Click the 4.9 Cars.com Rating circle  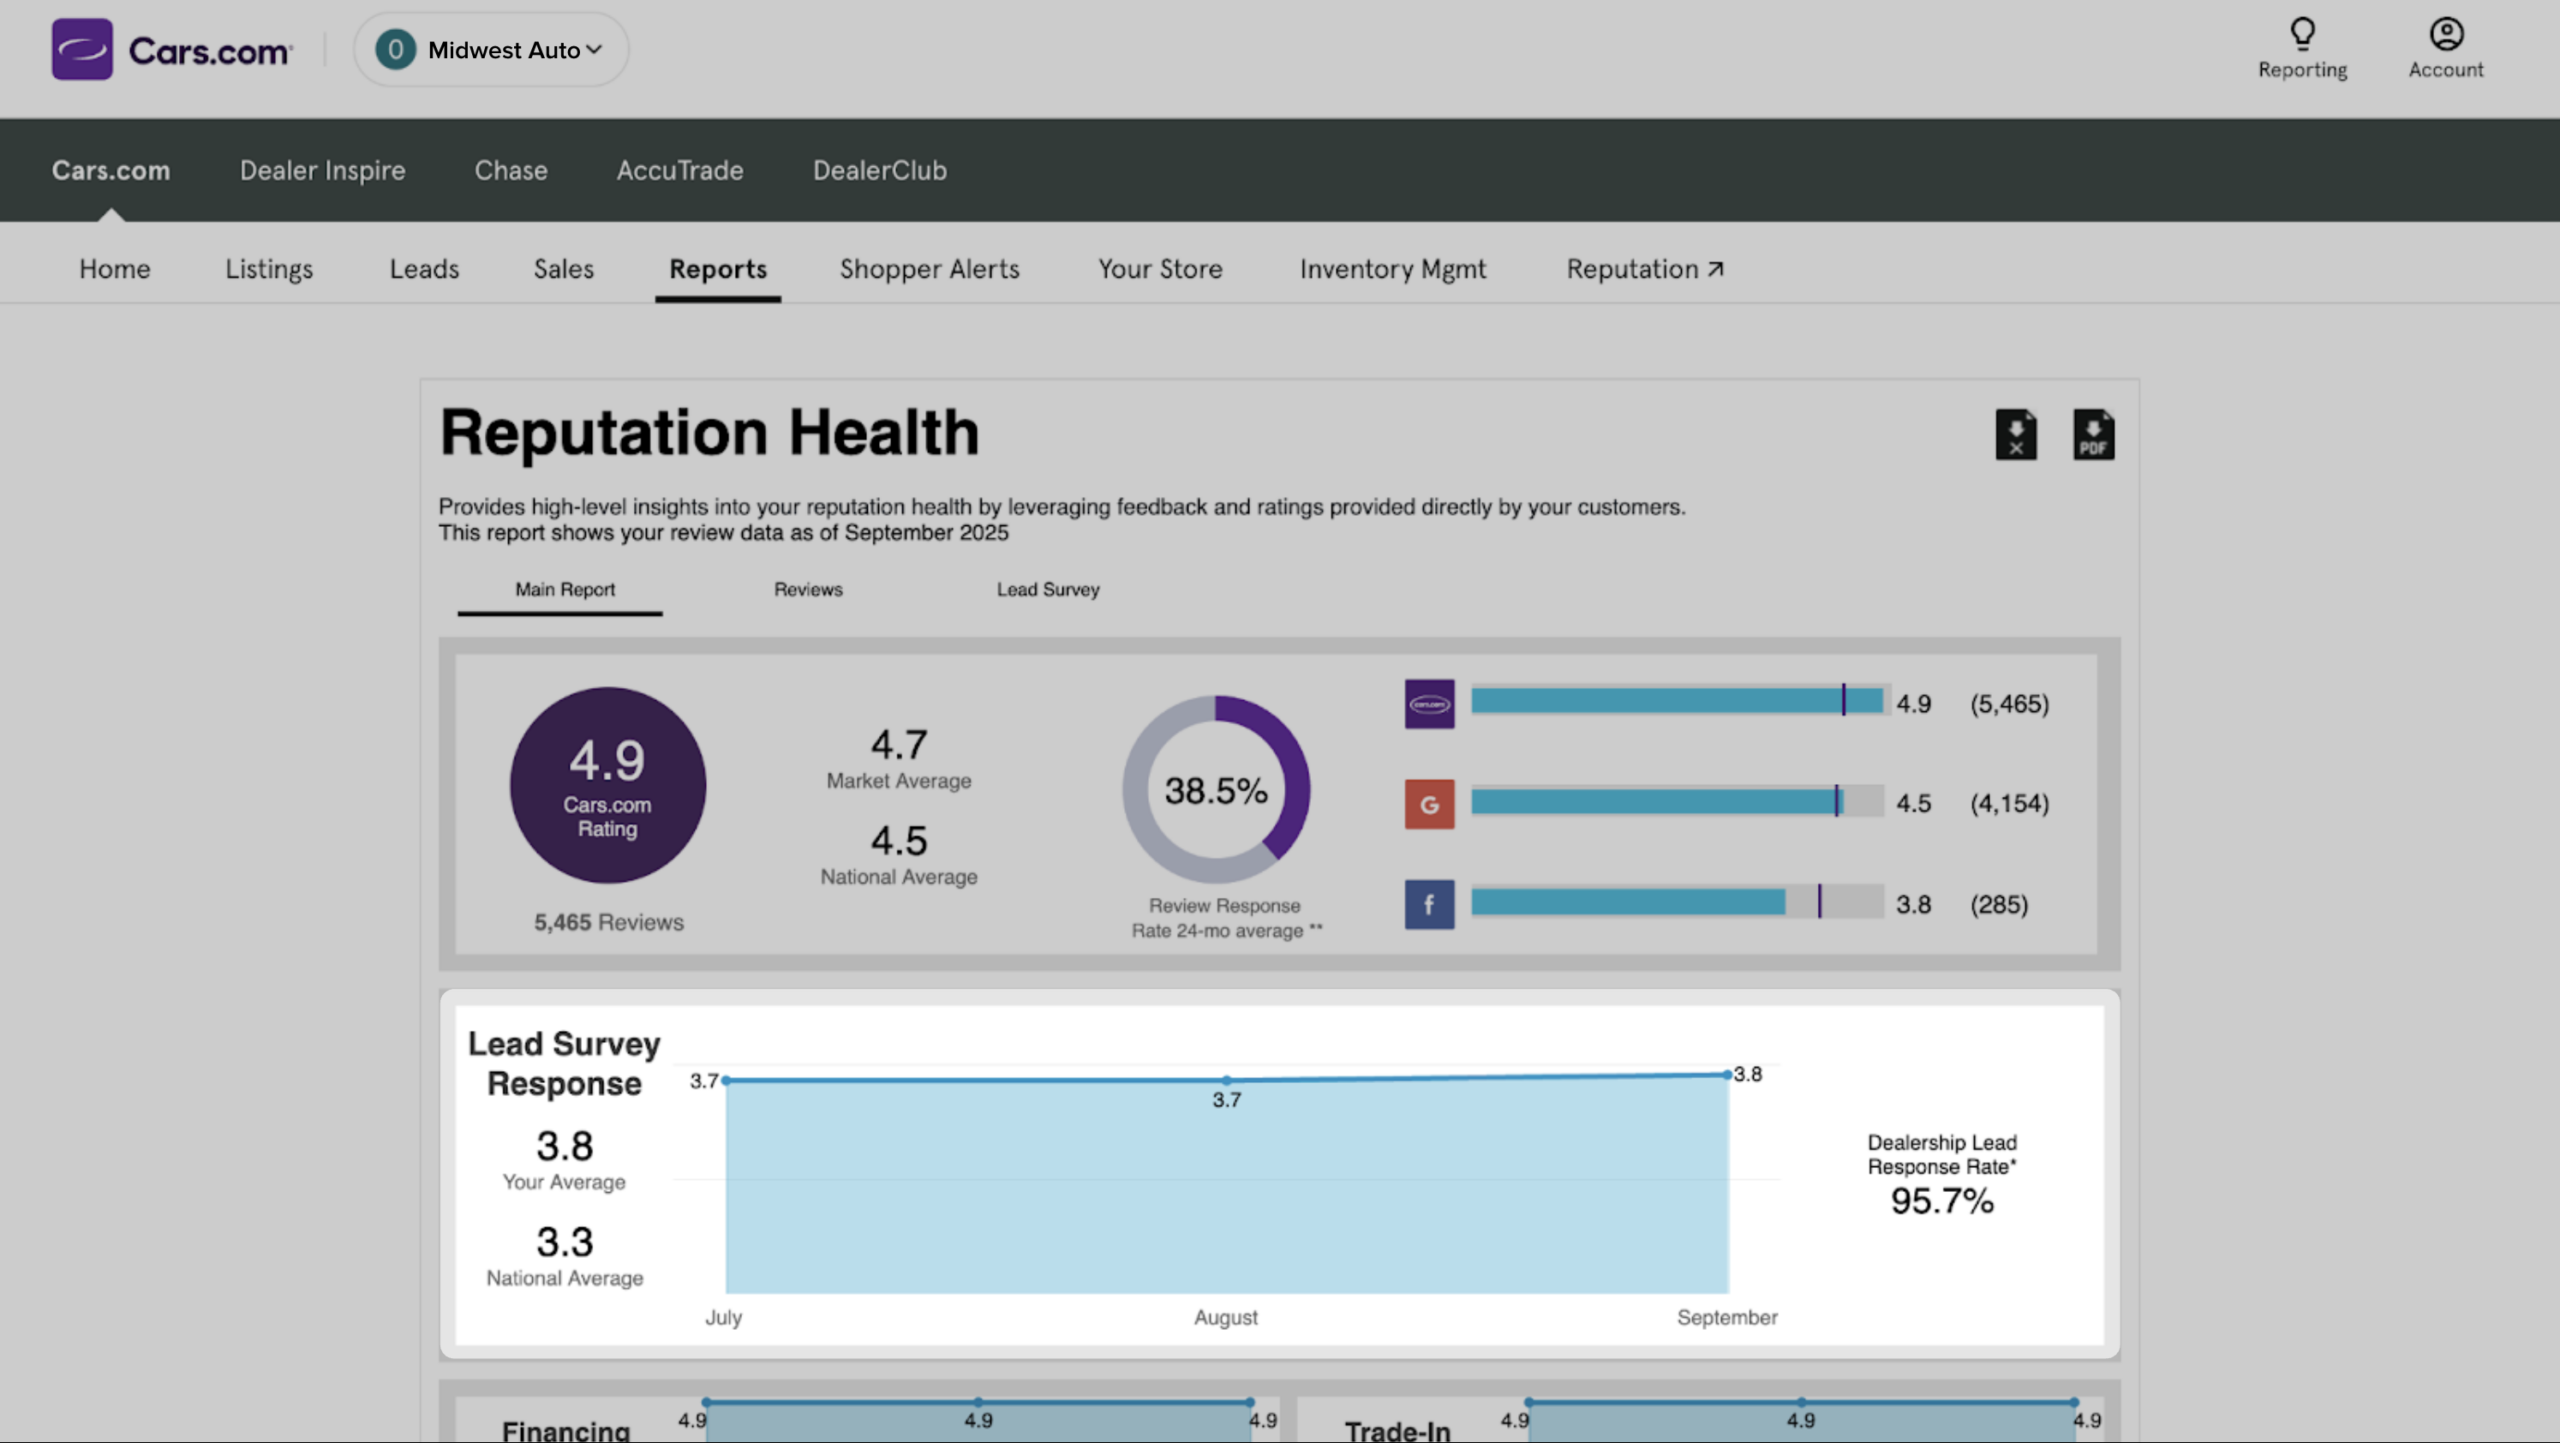608,785
